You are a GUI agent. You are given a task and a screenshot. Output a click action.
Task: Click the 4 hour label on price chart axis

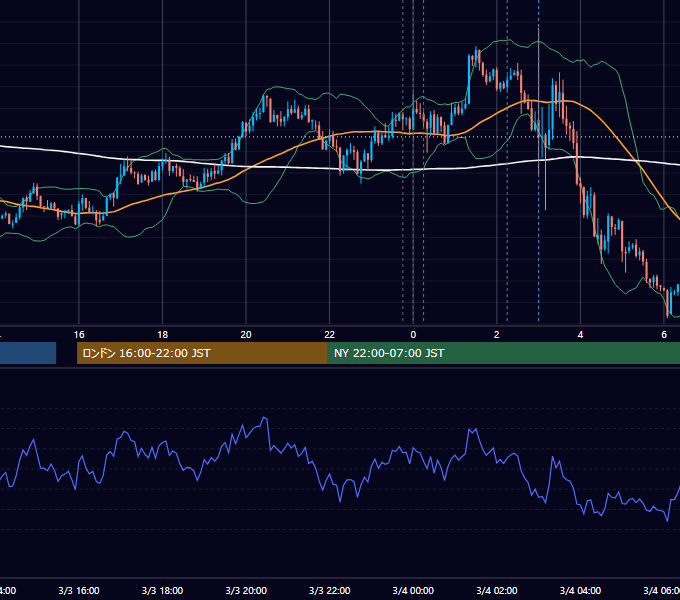(580, 335)
